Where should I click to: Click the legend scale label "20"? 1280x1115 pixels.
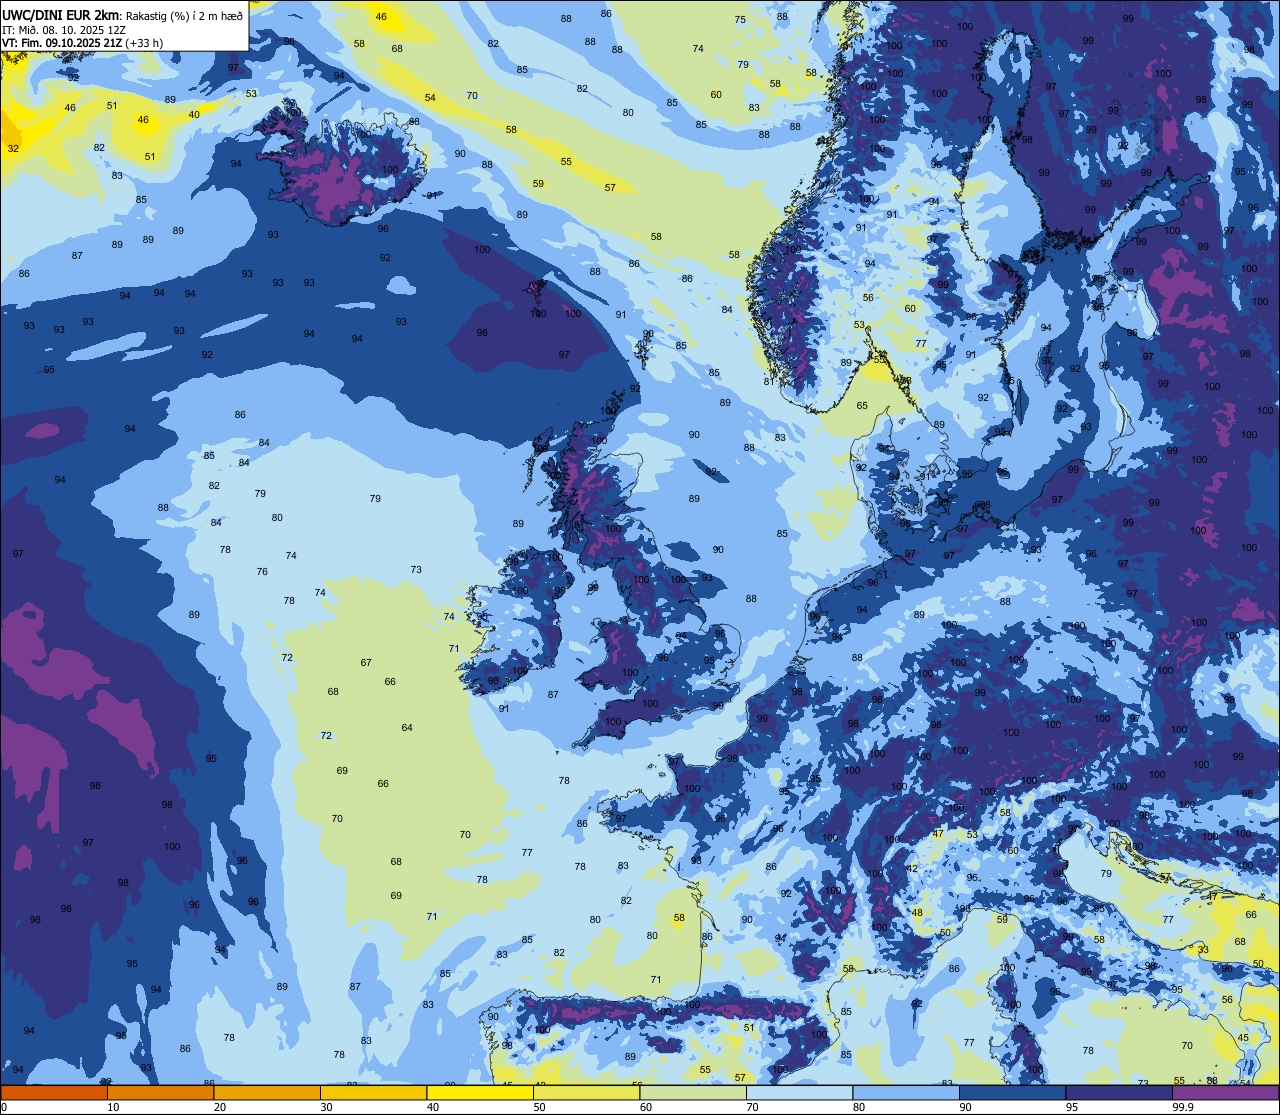pos(220,1107)
